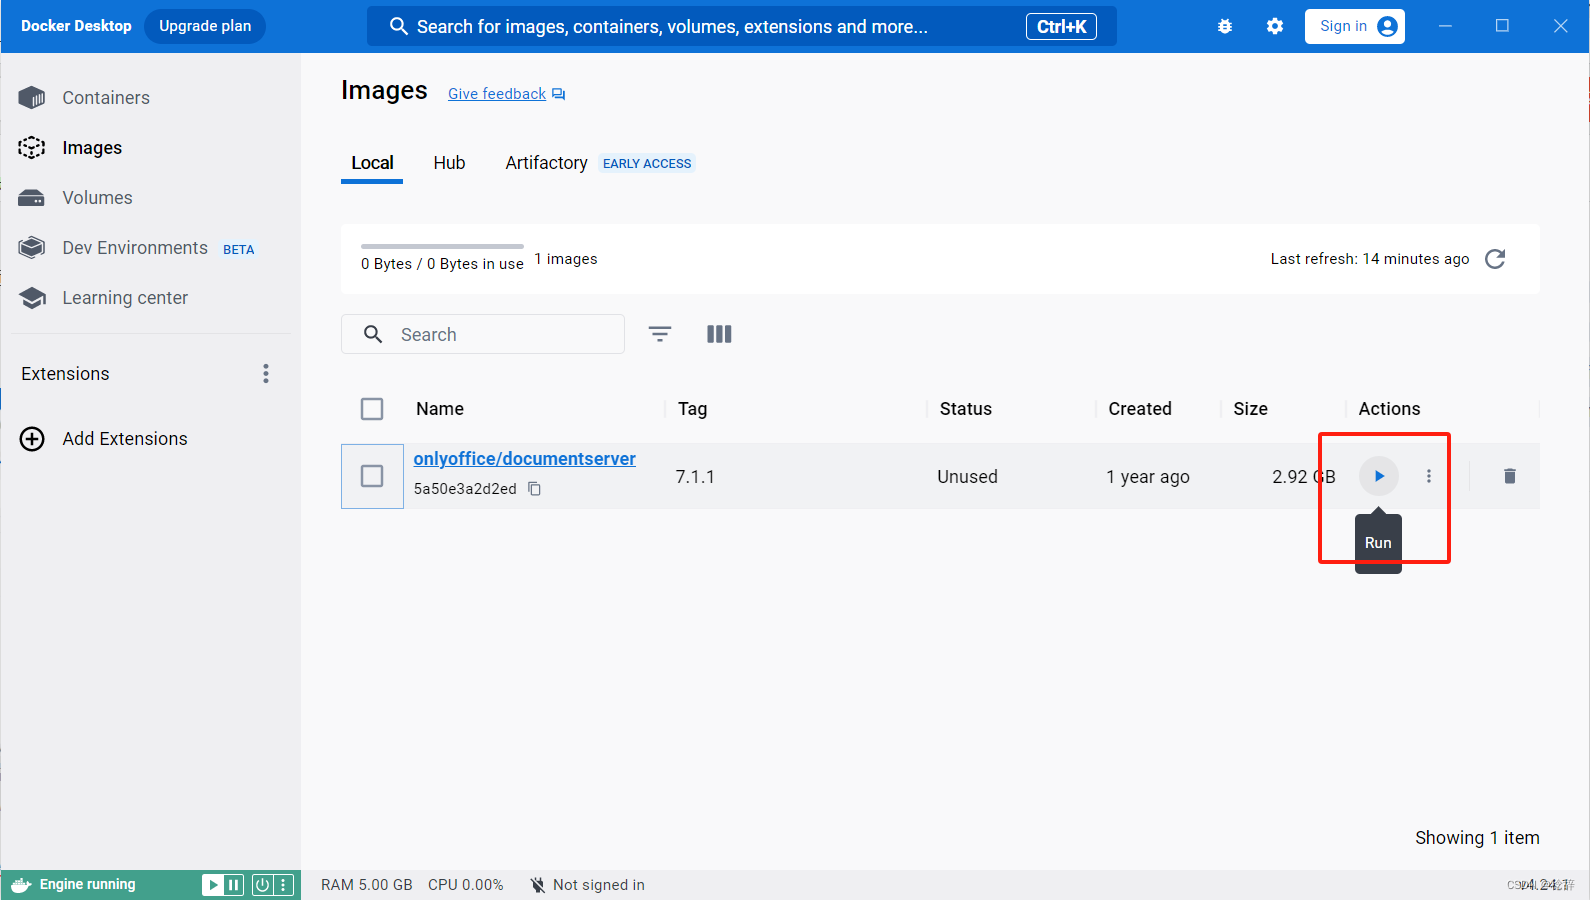Delete the onlyoffice/documentserver image
The width and height of the screenshot is (1590, 900).
[1510, 476]
